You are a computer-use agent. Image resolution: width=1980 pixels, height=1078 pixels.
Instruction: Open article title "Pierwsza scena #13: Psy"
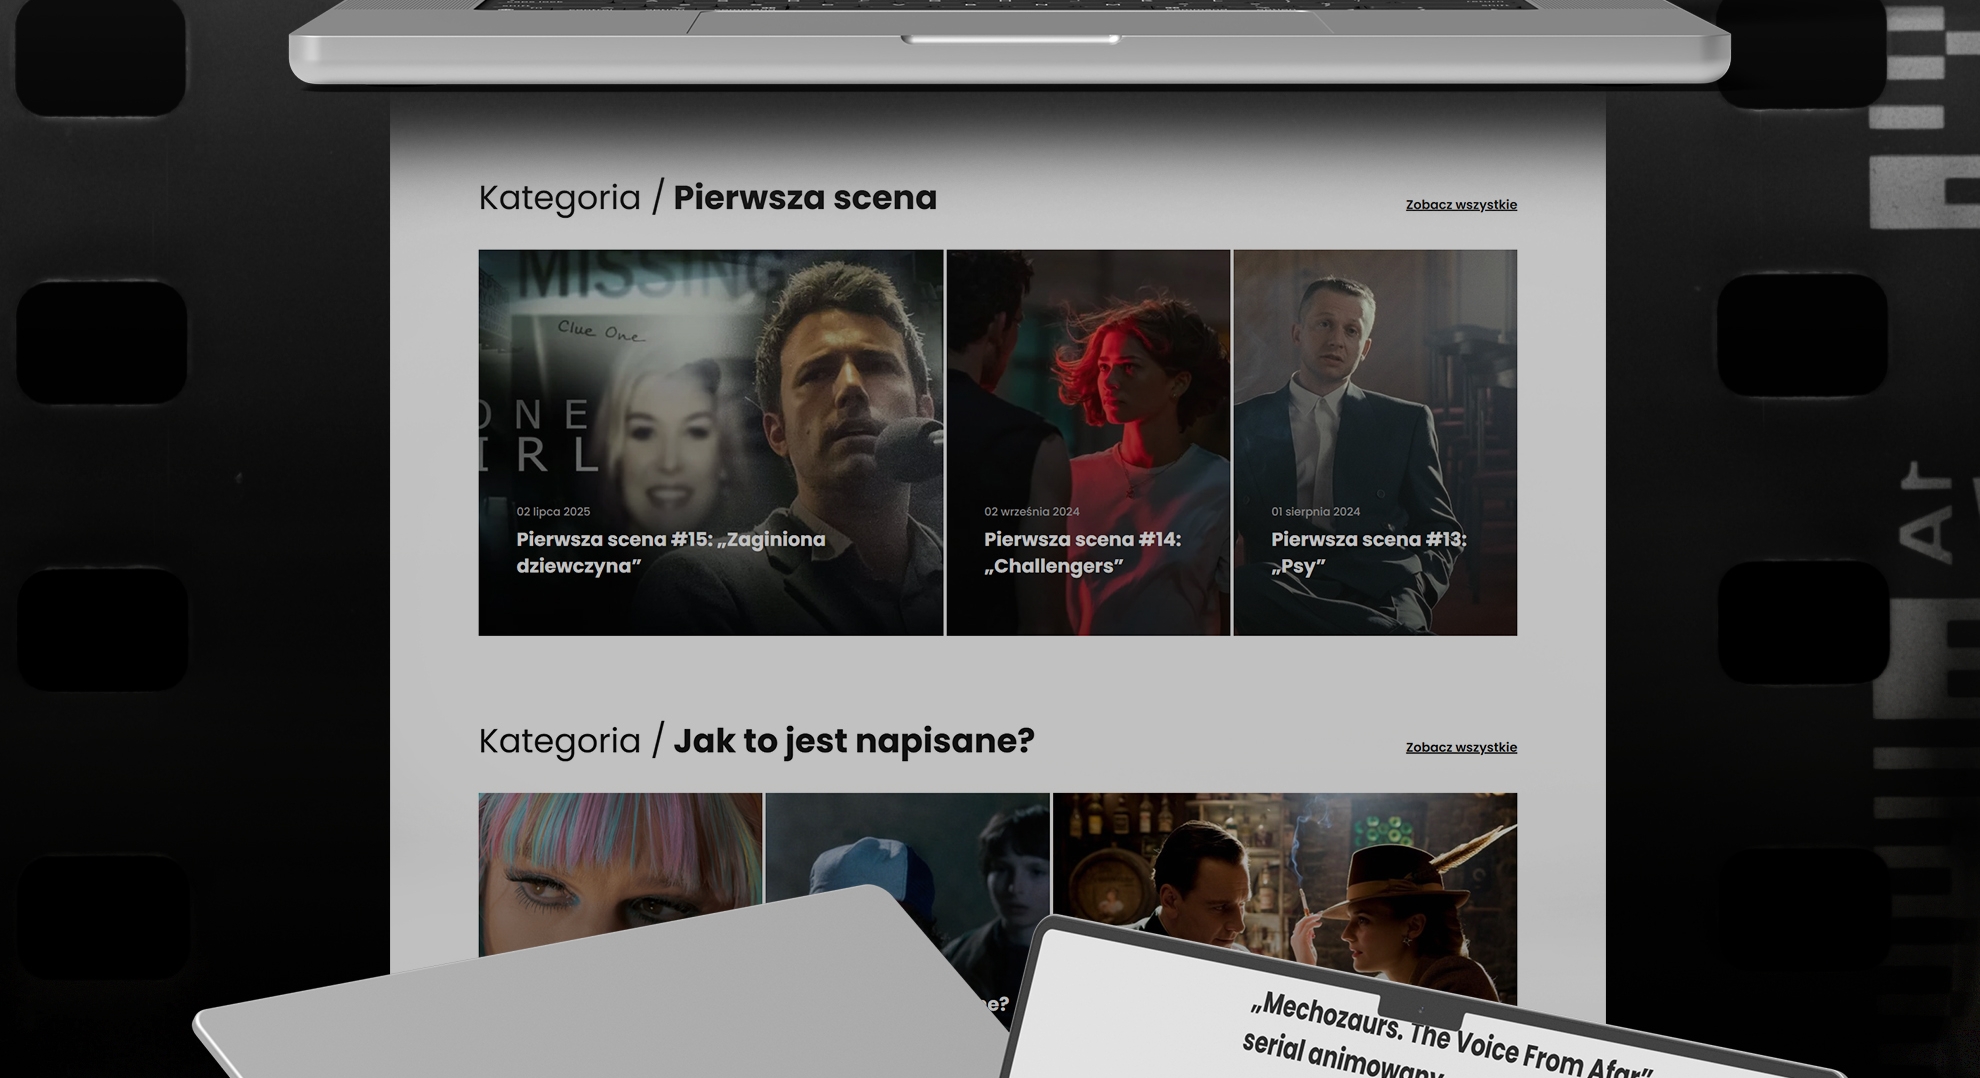1367,552
